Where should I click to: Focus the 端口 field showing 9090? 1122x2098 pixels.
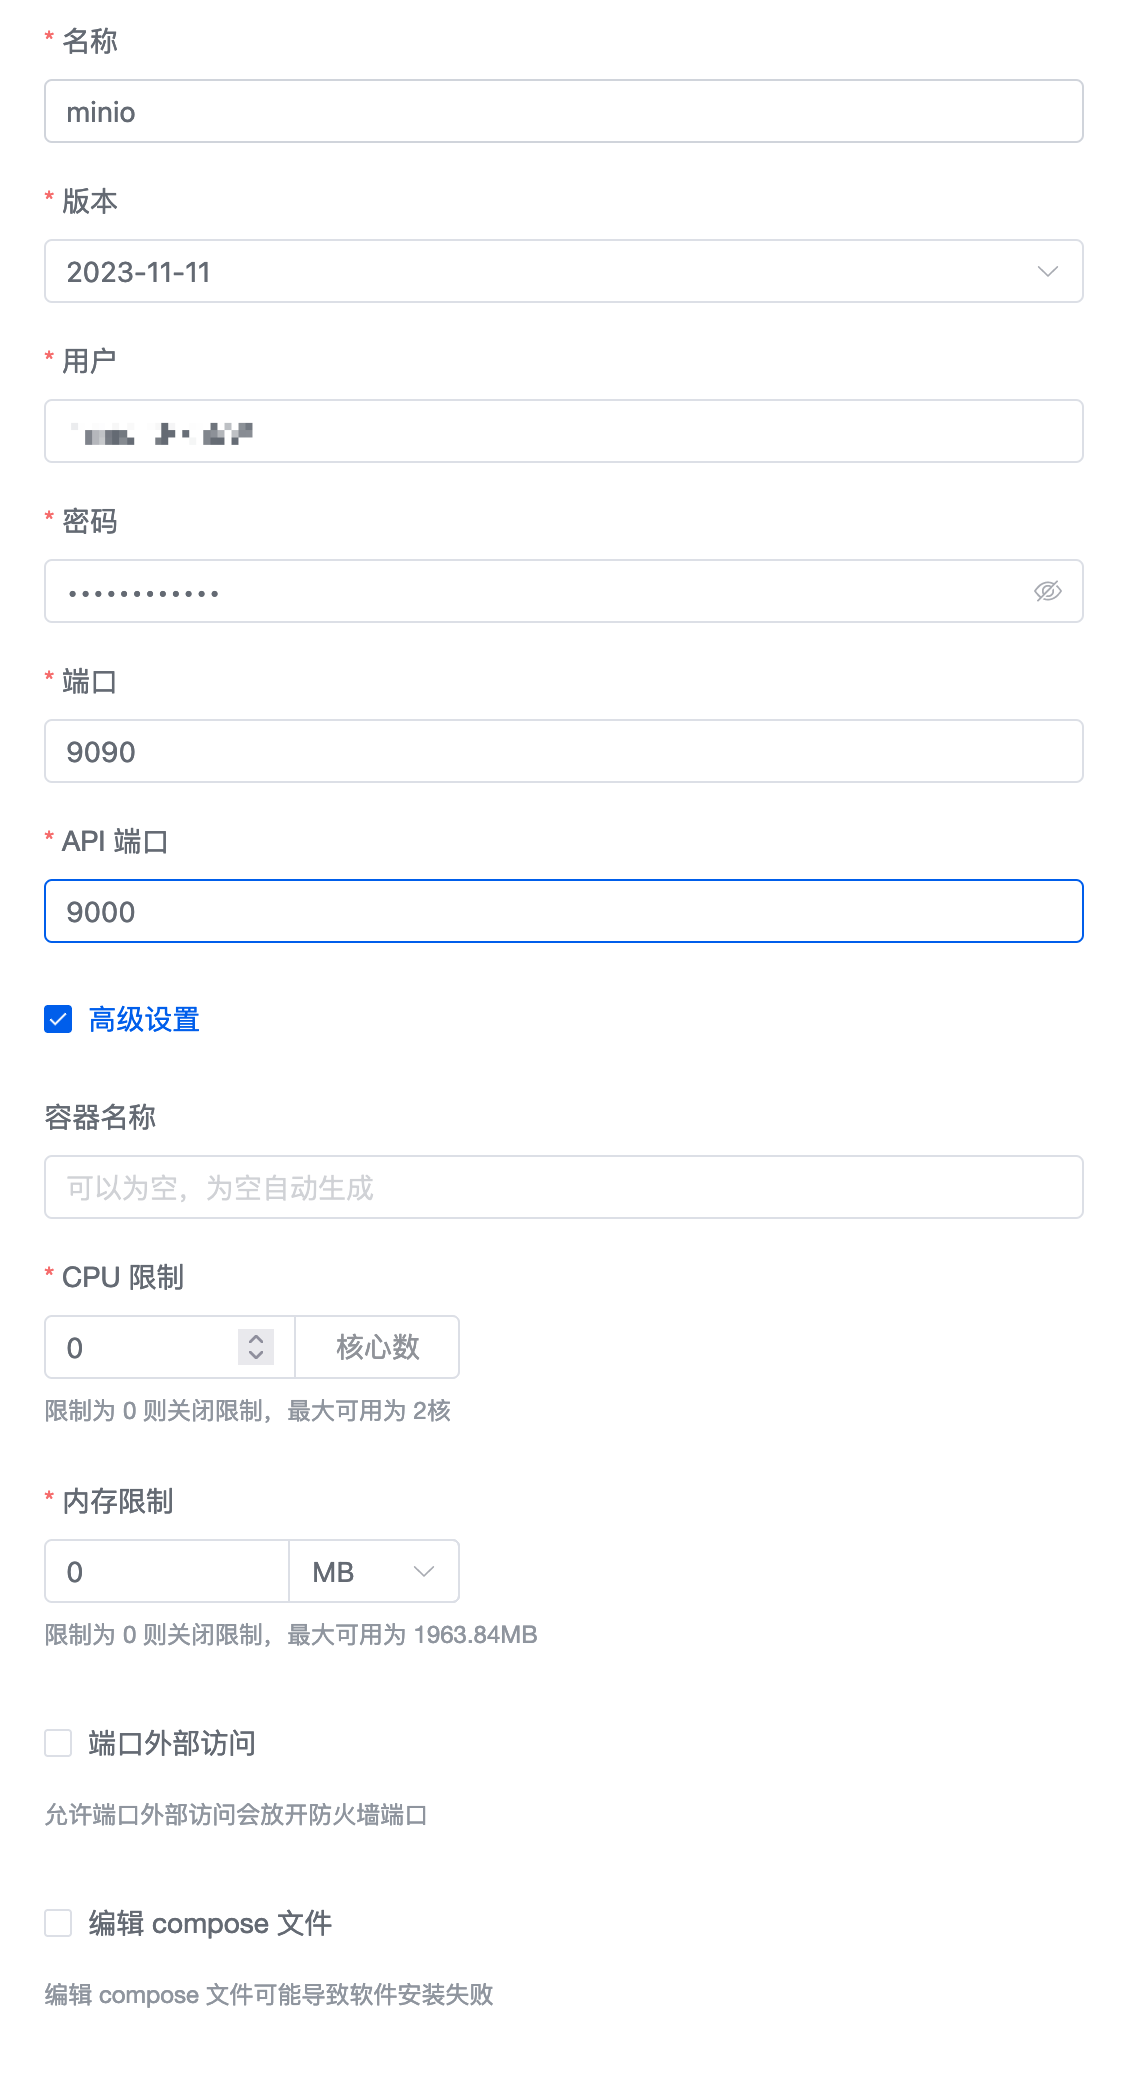click(x=563, y=751)
